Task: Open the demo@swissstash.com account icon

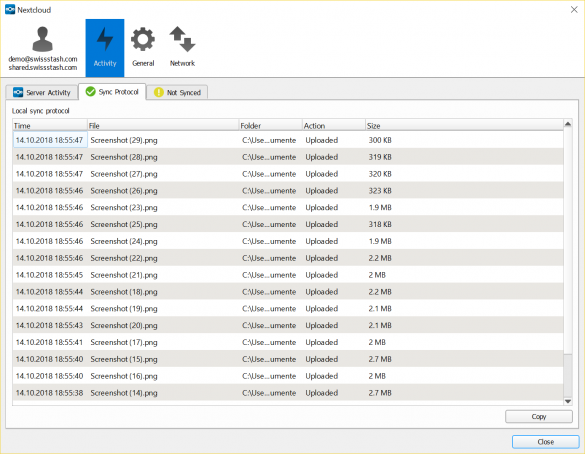Action: (x=43, y=39)
